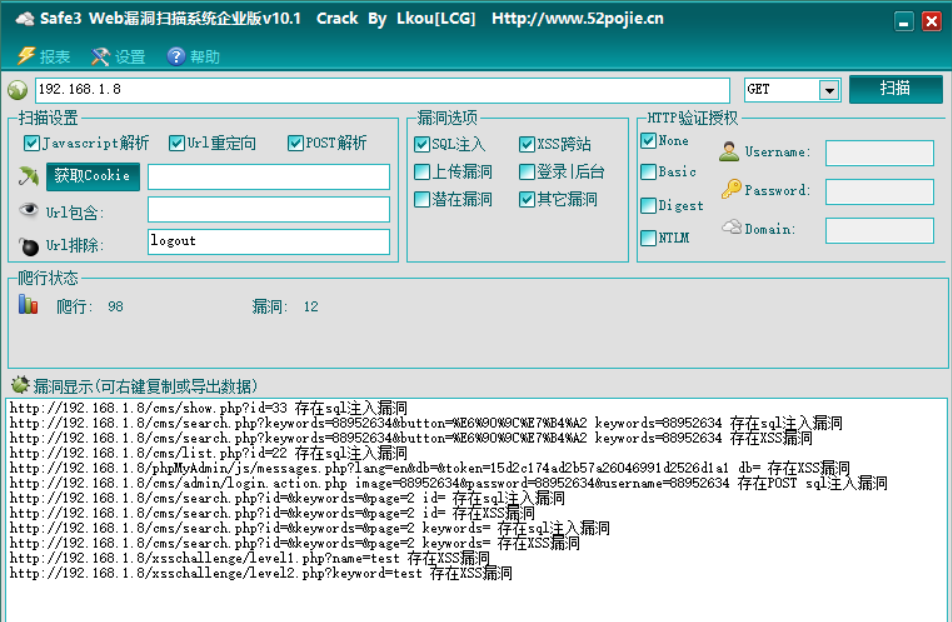Disable the SQL注入 checkbox
Screen dimensions: 952x622
click(x=422, y=144)
